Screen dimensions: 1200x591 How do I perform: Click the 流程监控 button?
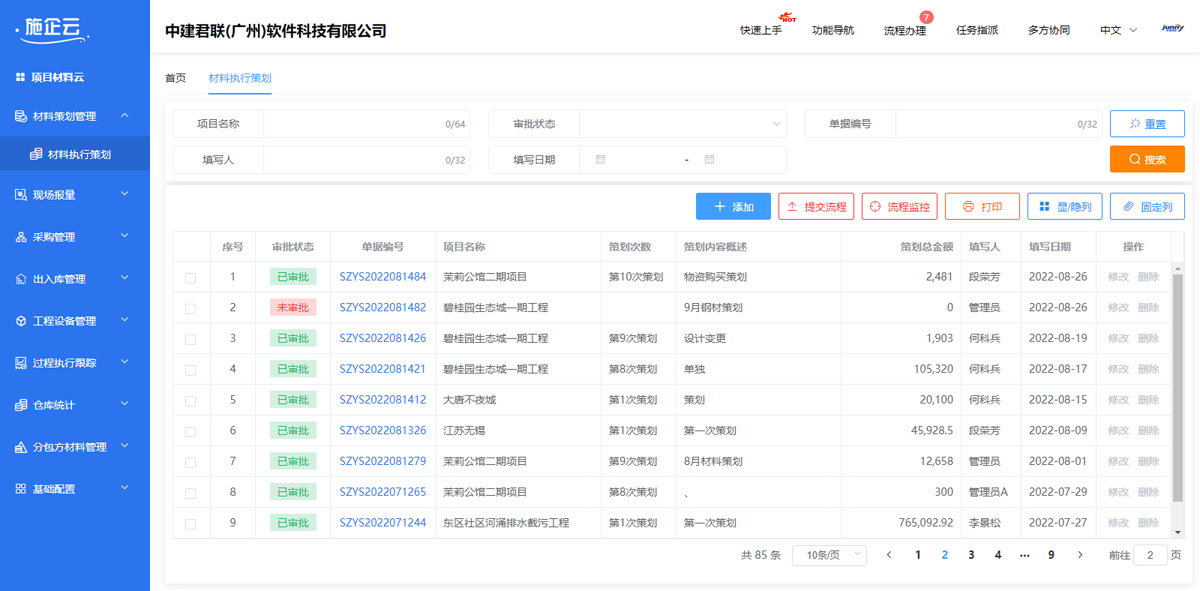pos(899,207)
